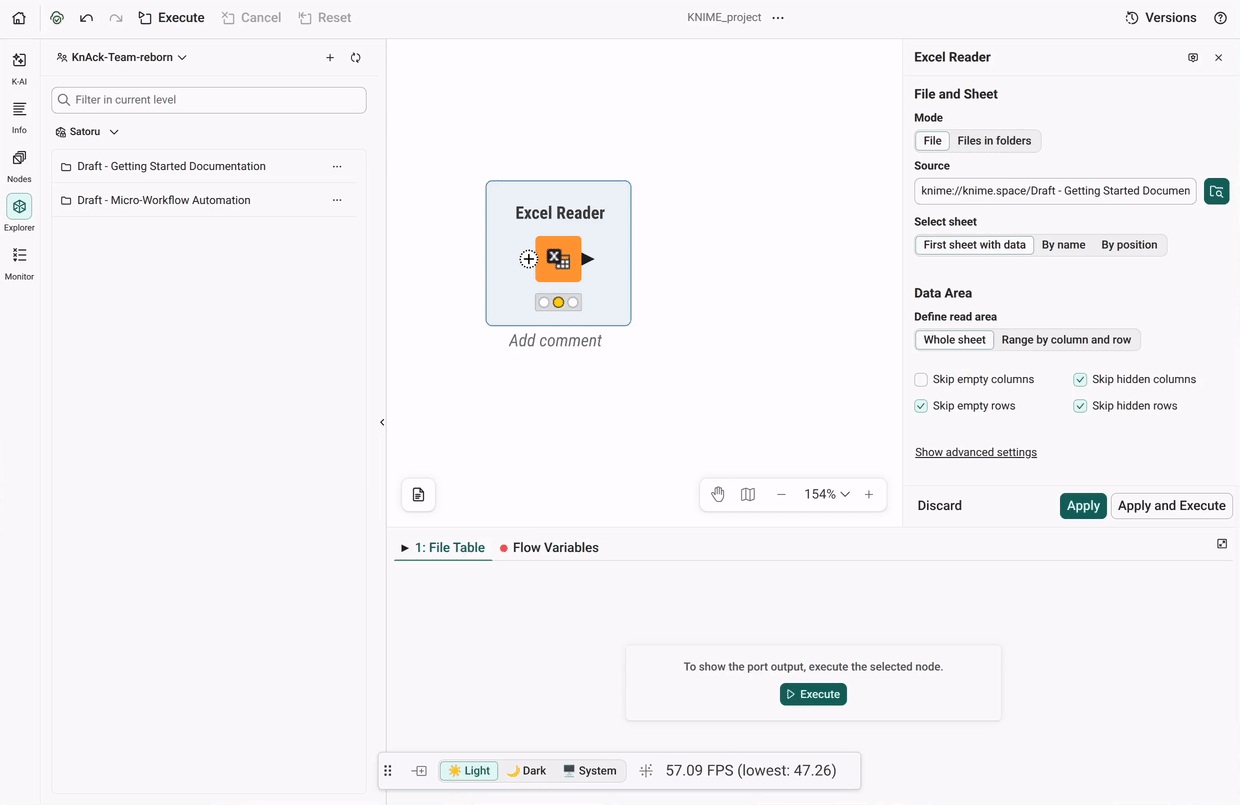The width and height of the screenshot is (1240, 805).
Task: Go to the Home icon
Action: [x=19, y=18]
